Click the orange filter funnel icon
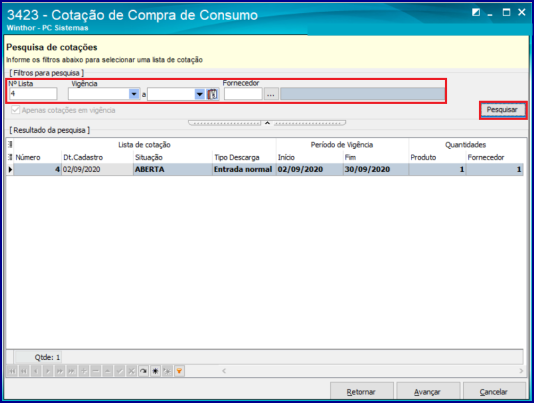Image resolution: width=534 pixels, height=403 pixels. [x=179, y=371]
